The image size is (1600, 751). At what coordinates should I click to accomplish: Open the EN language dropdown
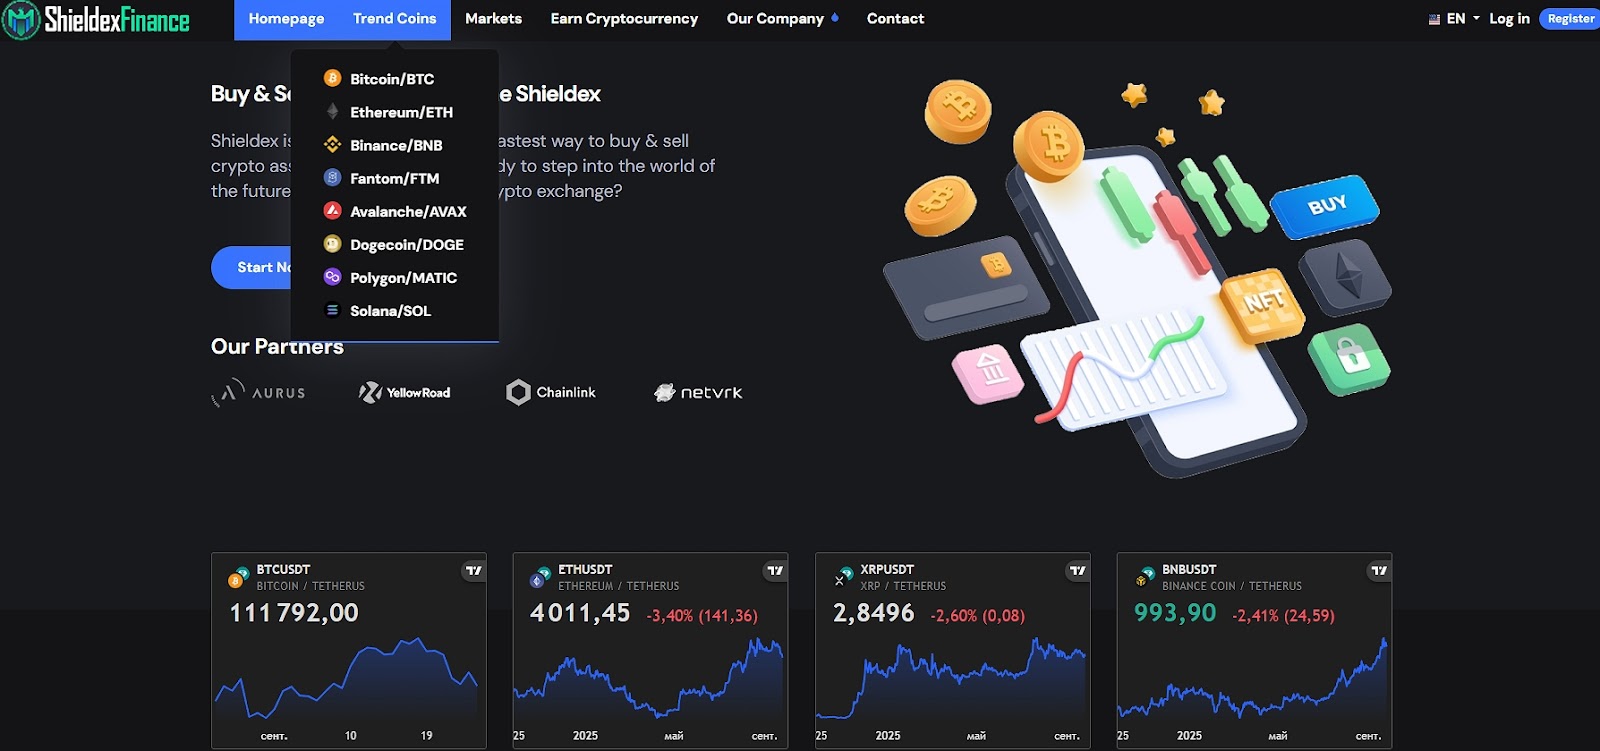pos(1455,19)
